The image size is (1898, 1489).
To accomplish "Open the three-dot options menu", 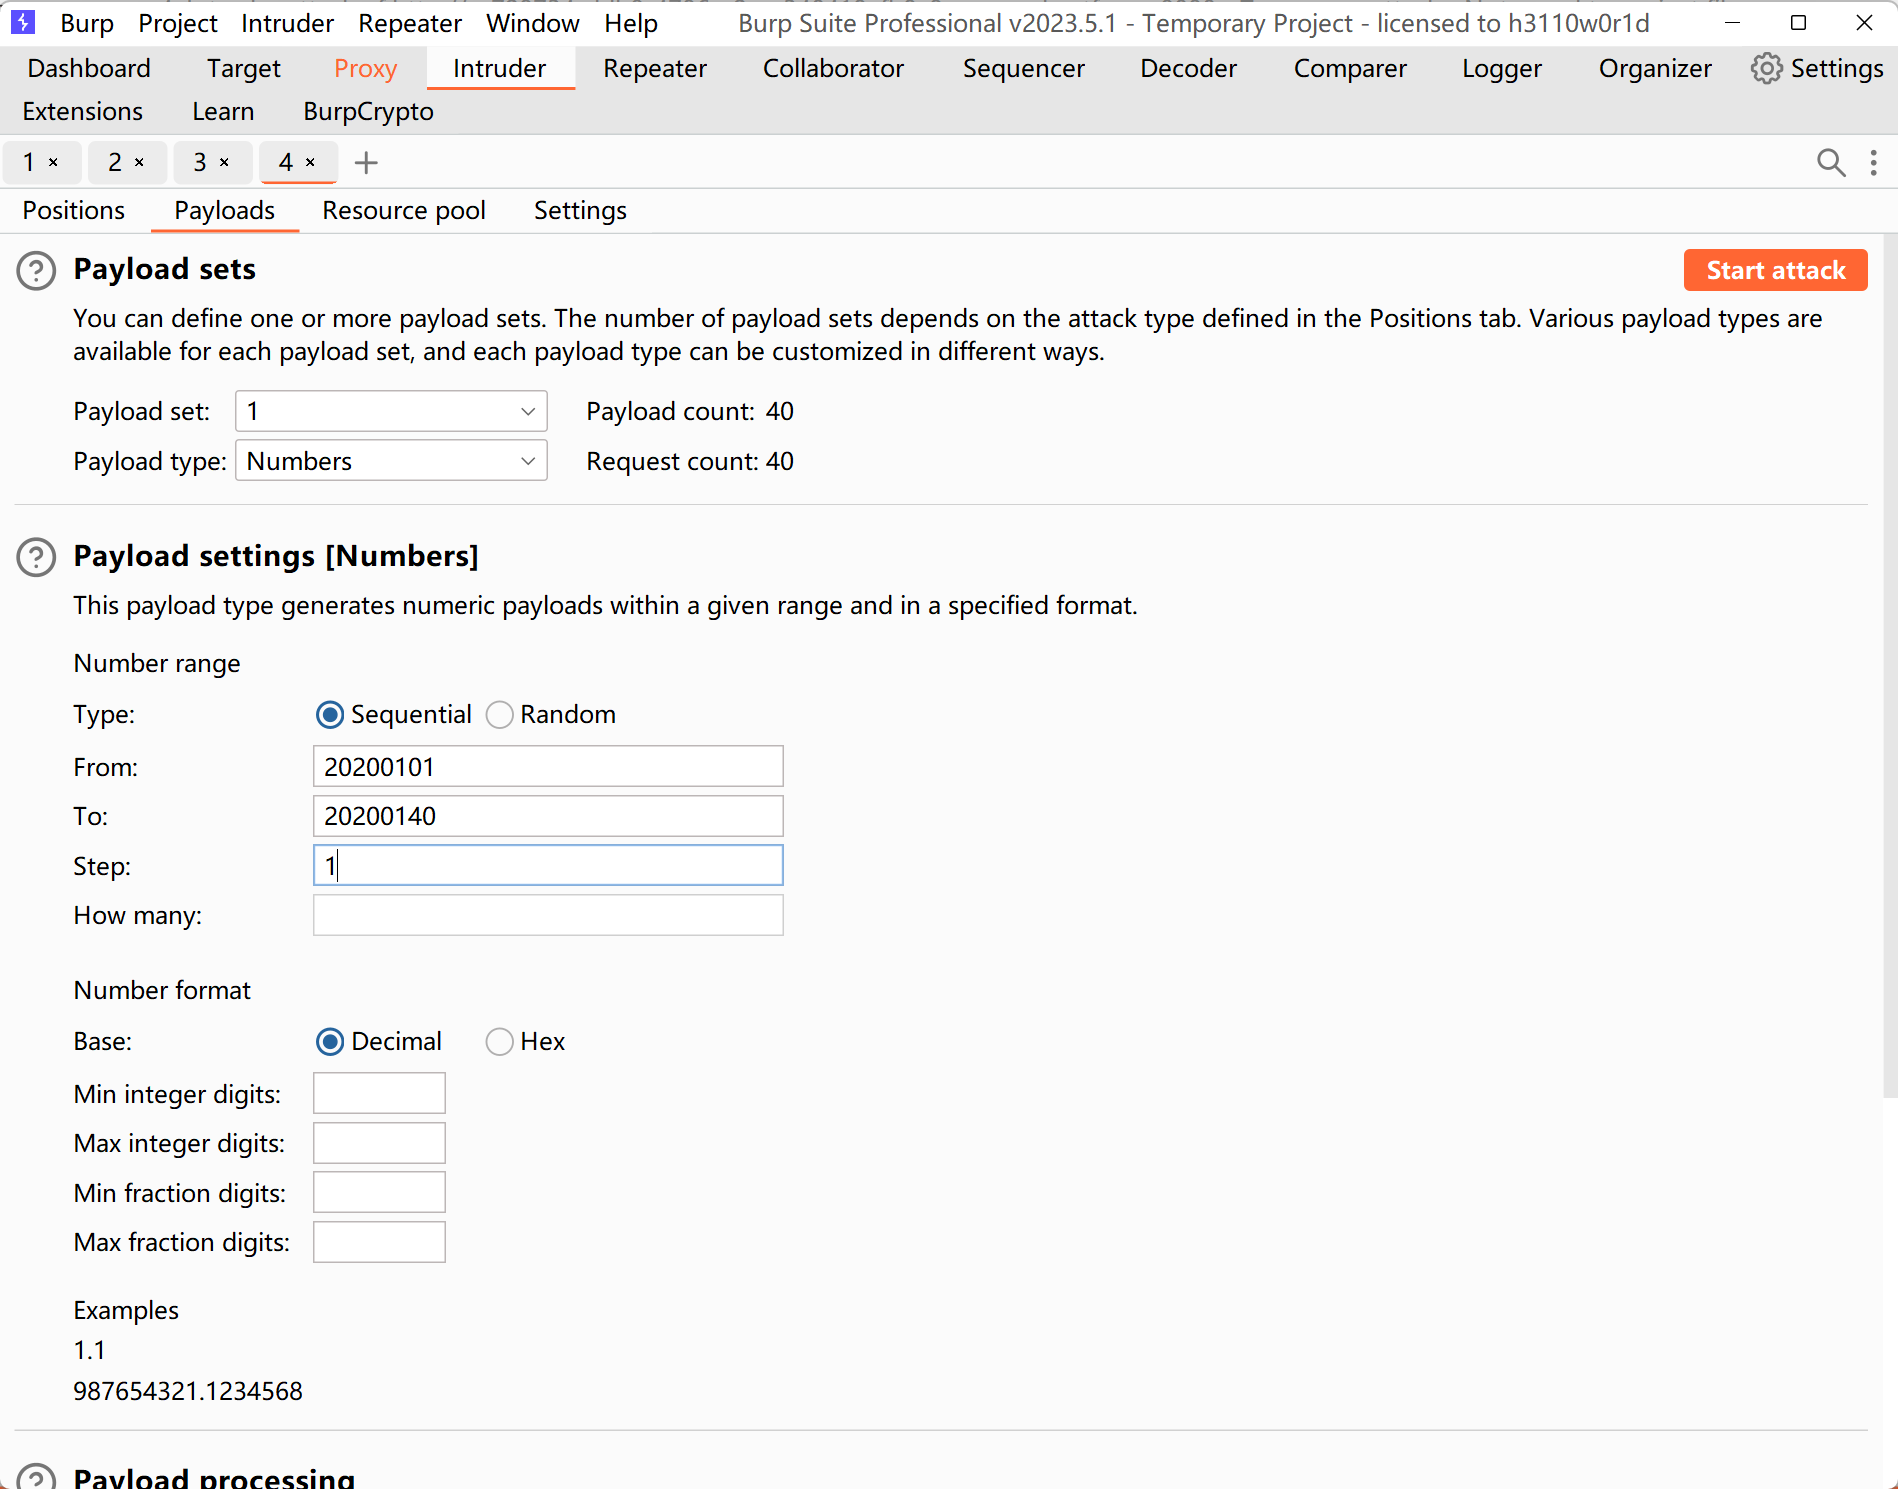I will tap(1874, 162).
